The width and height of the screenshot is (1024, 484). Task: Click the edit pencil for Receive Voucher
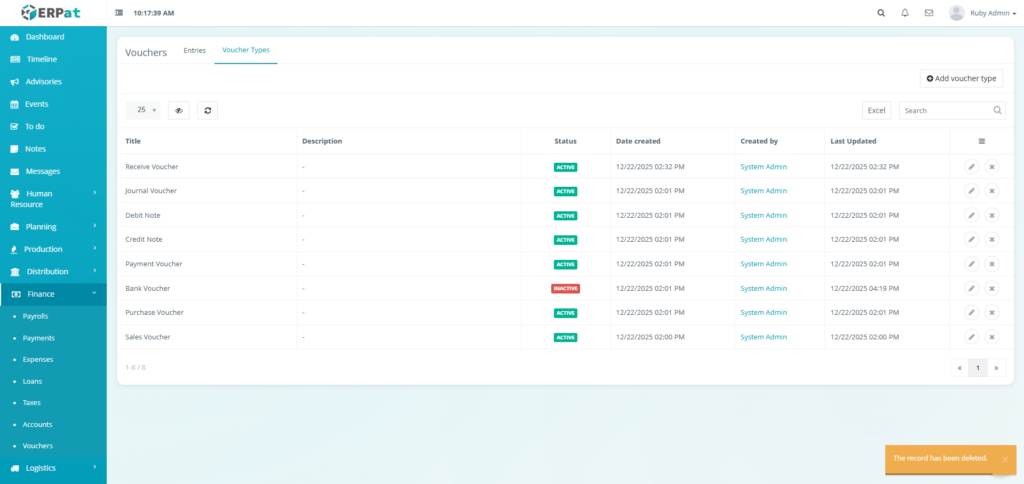pos(971,167)
